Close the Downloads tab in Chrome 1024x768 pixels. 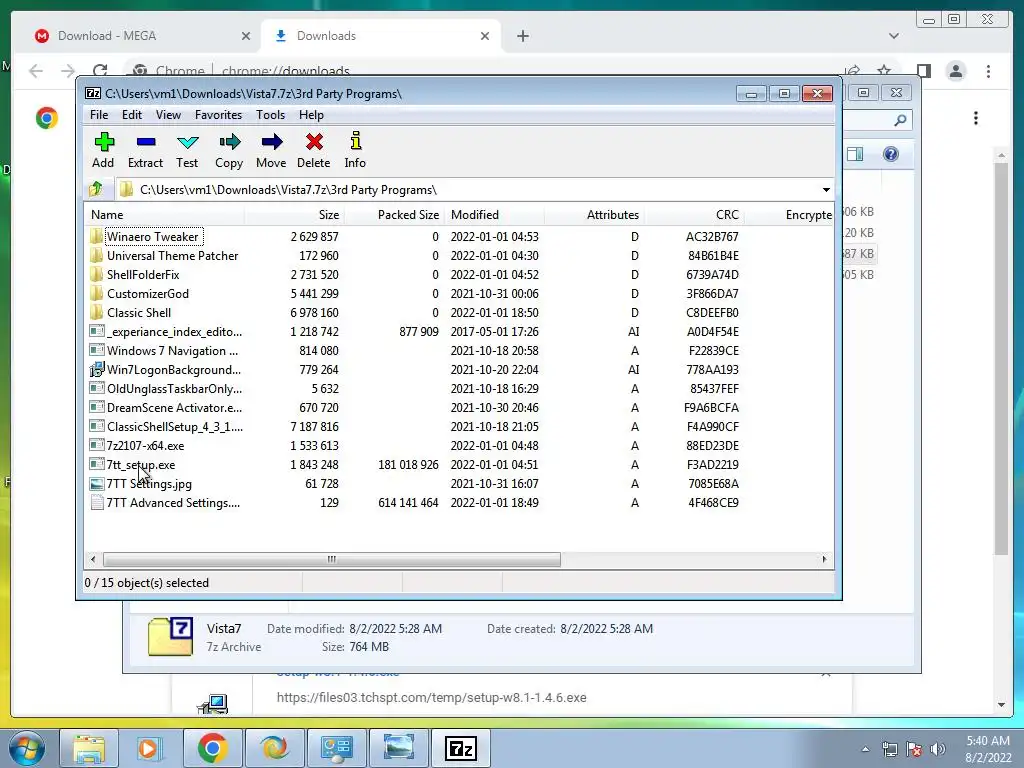pos(485,36)
